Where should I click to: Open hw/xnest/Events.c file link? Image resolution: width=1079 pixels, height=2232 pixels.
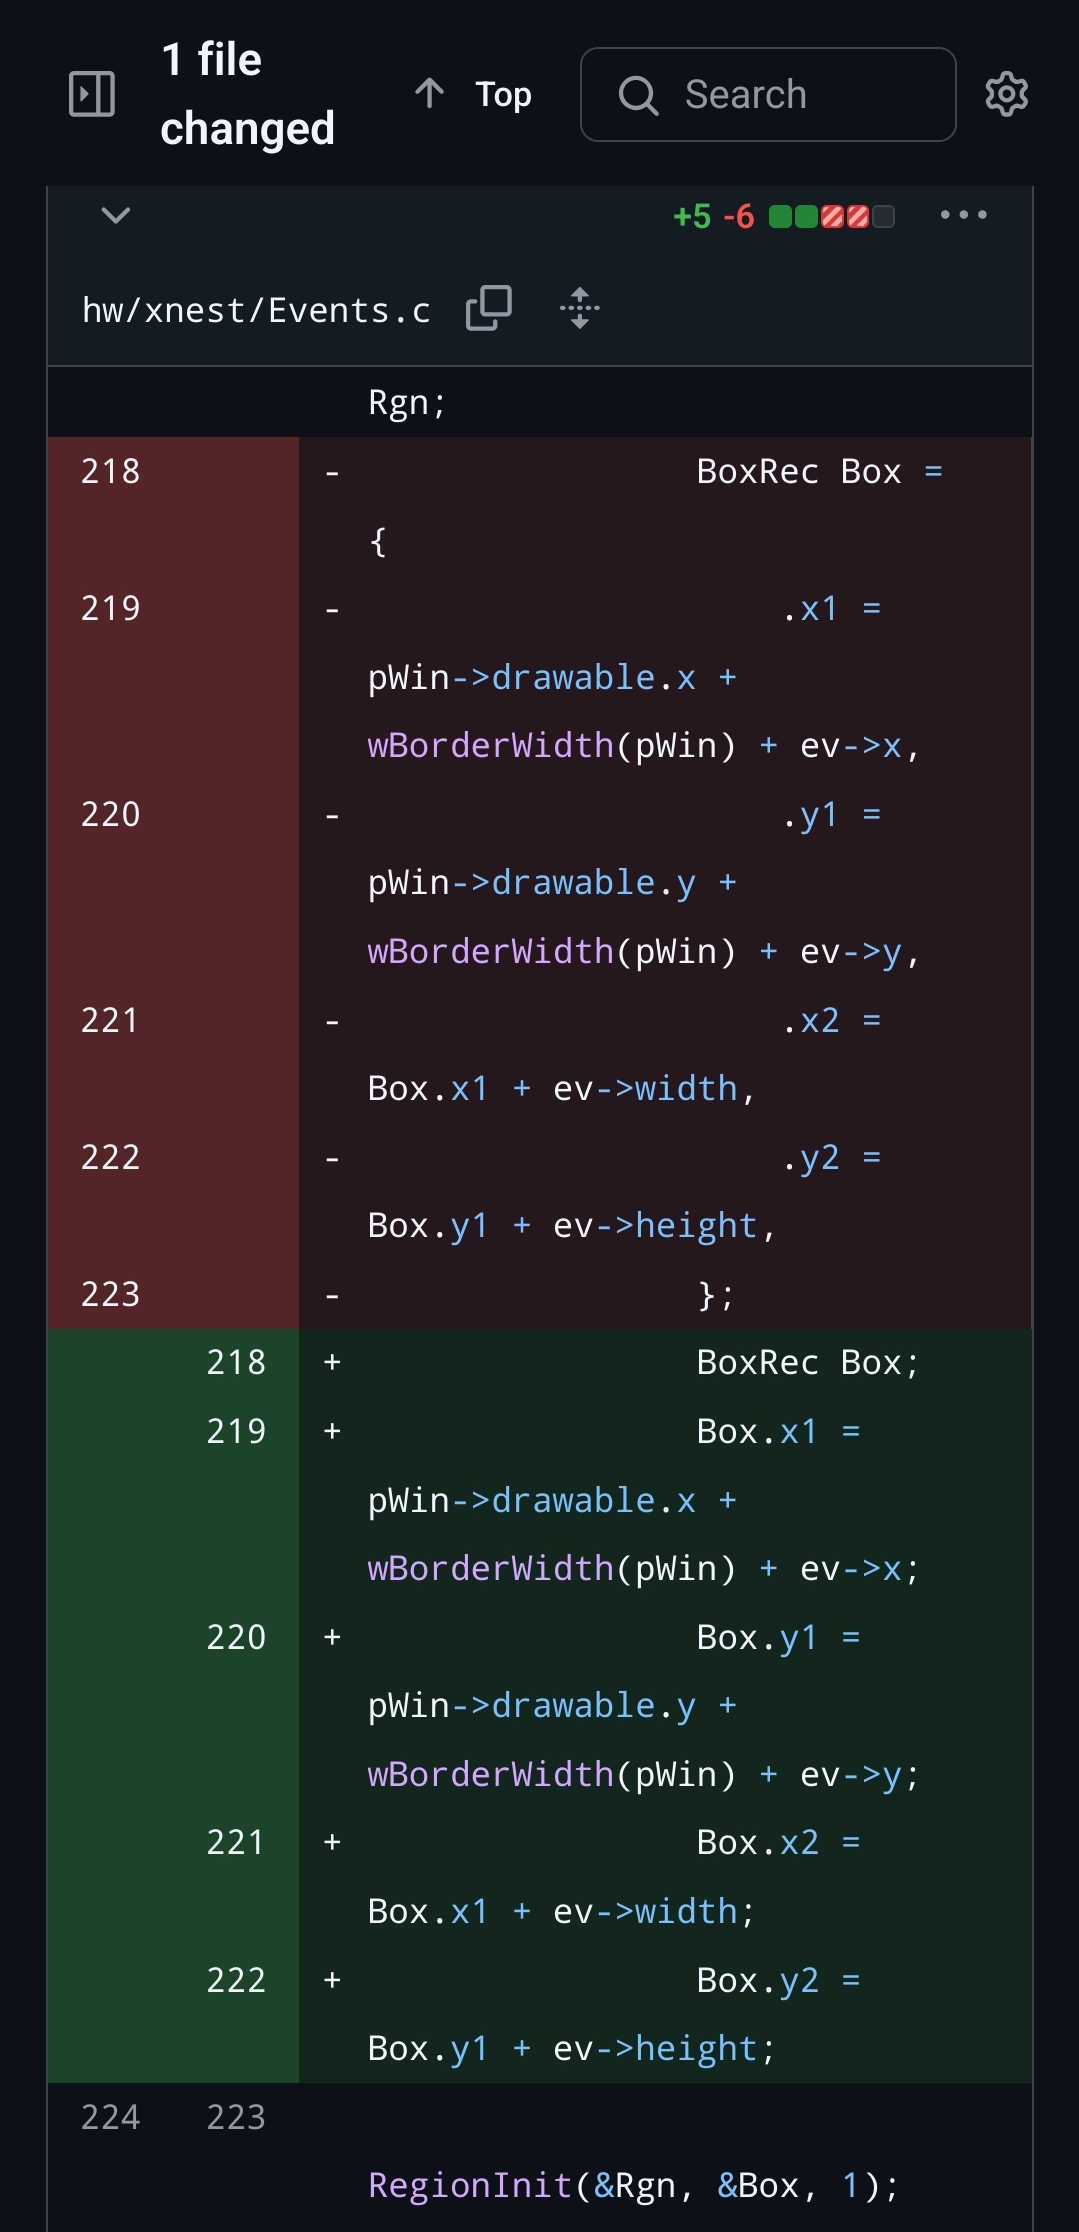(256, 310)
